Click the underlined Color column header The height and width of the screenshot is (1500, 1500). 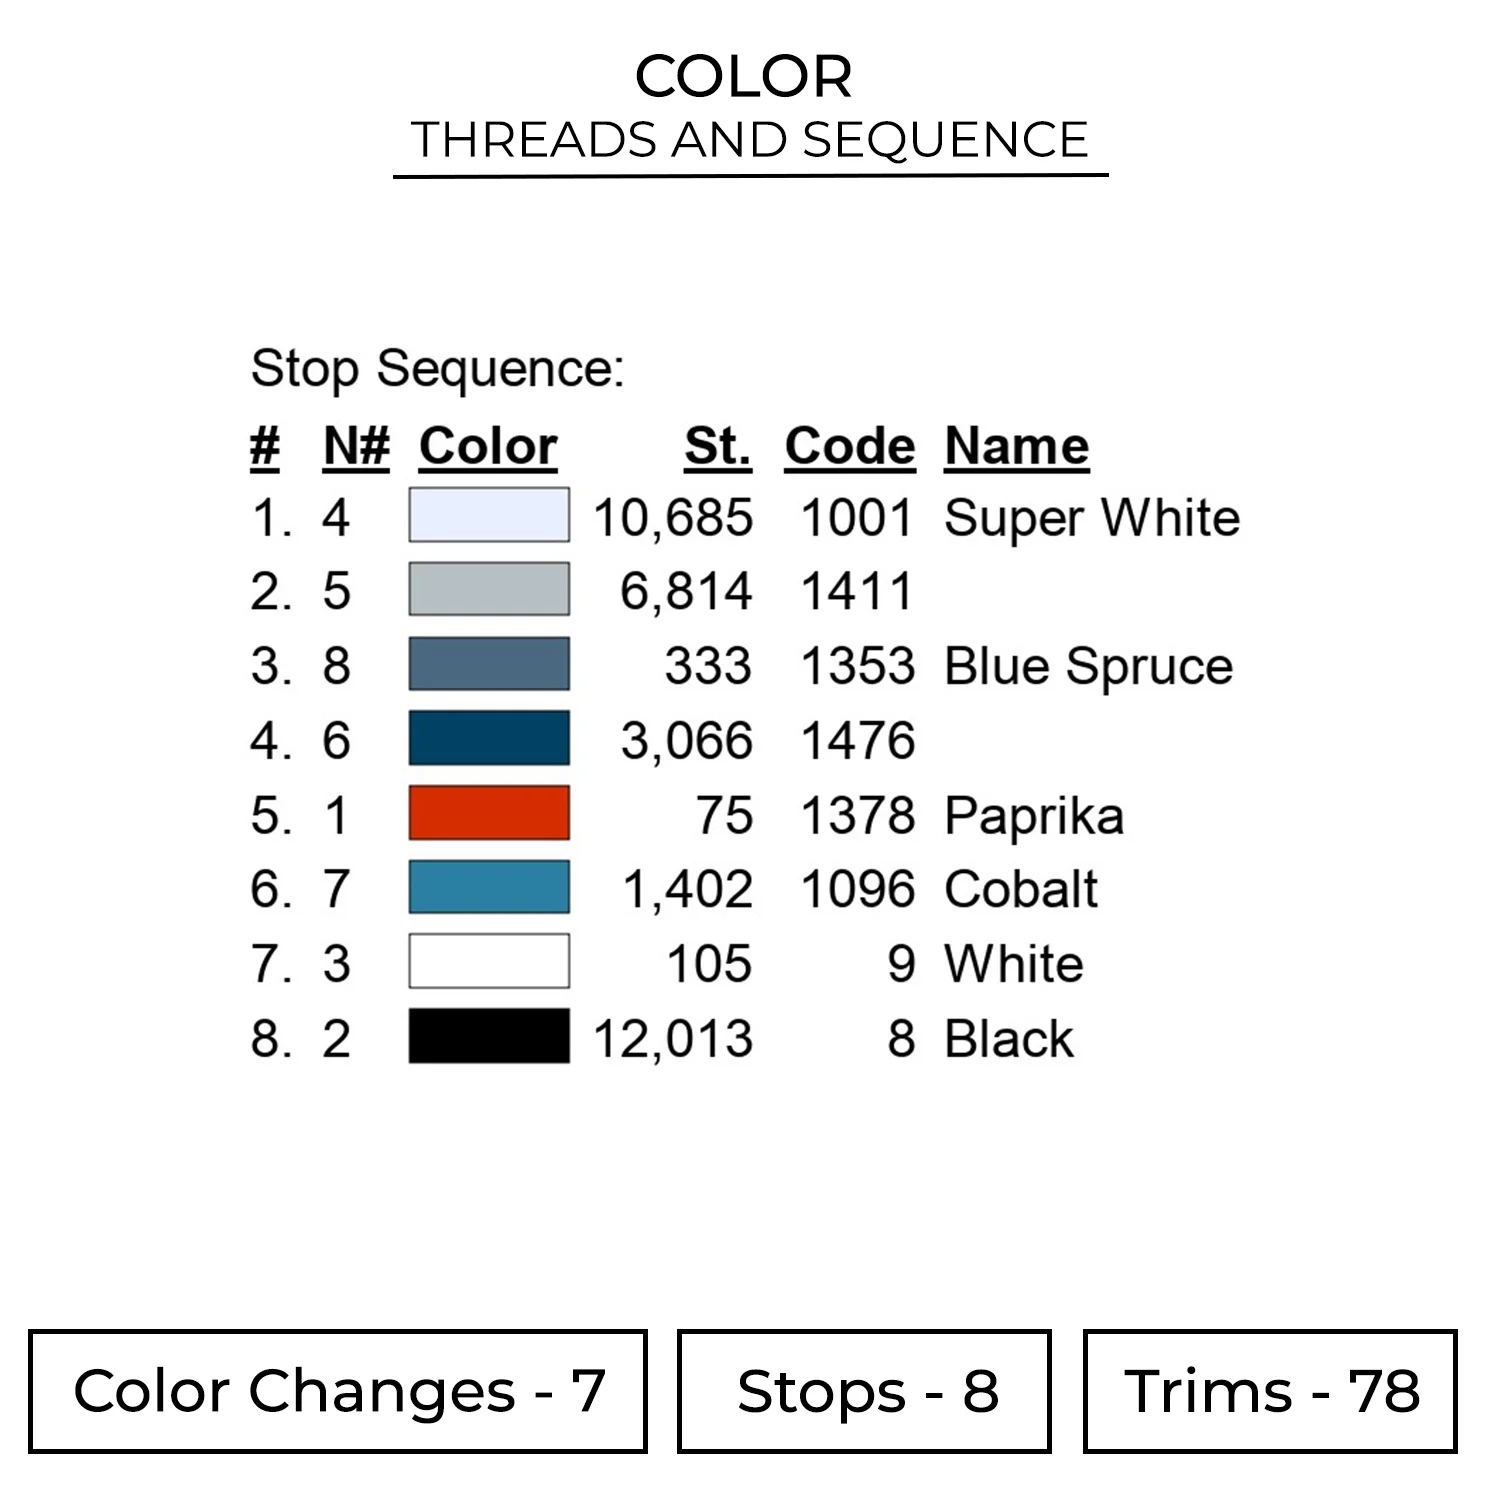[487, 446]
